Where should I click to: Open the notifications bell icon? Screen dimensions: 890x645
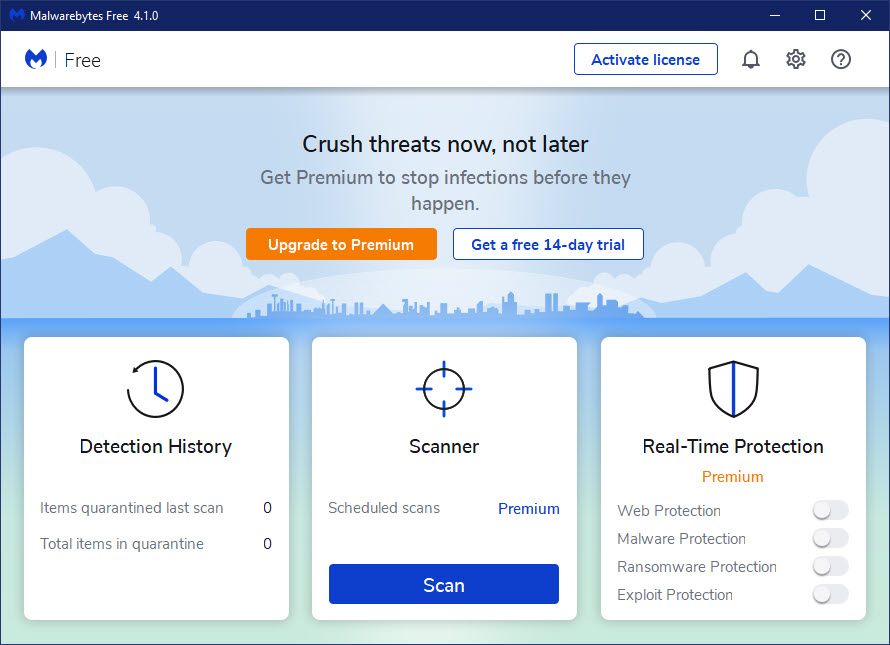click(750, 60)
